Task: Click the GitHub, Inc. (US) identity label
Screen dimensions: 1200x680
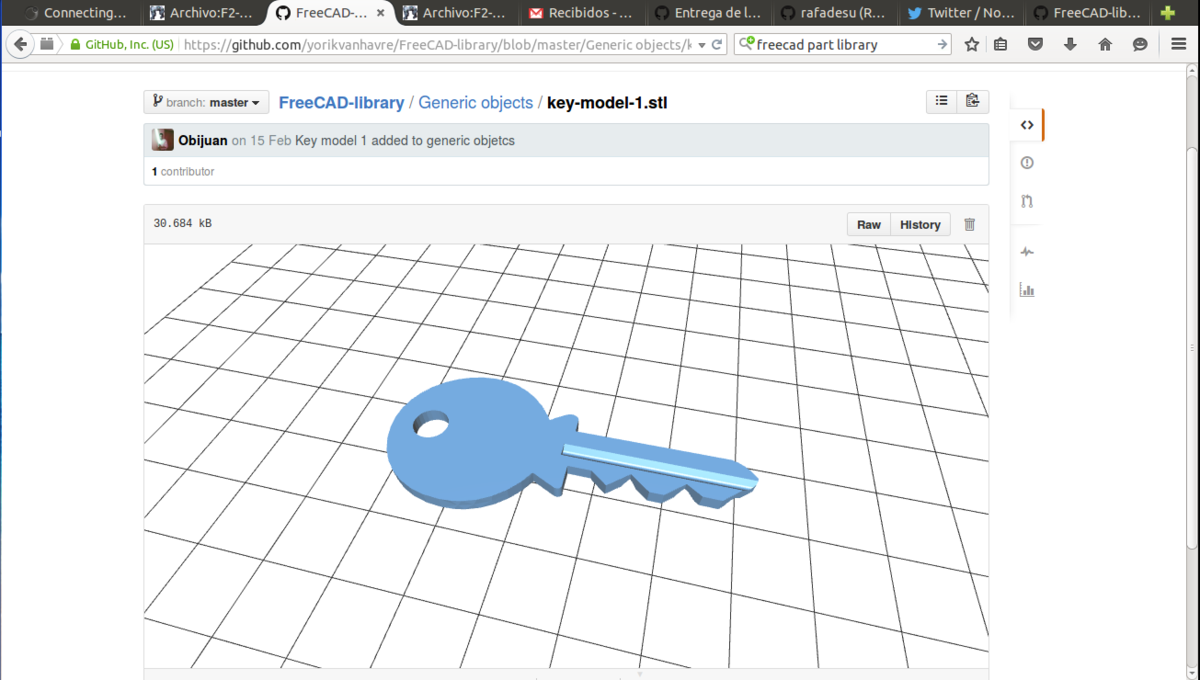Action: coord(130,45)
